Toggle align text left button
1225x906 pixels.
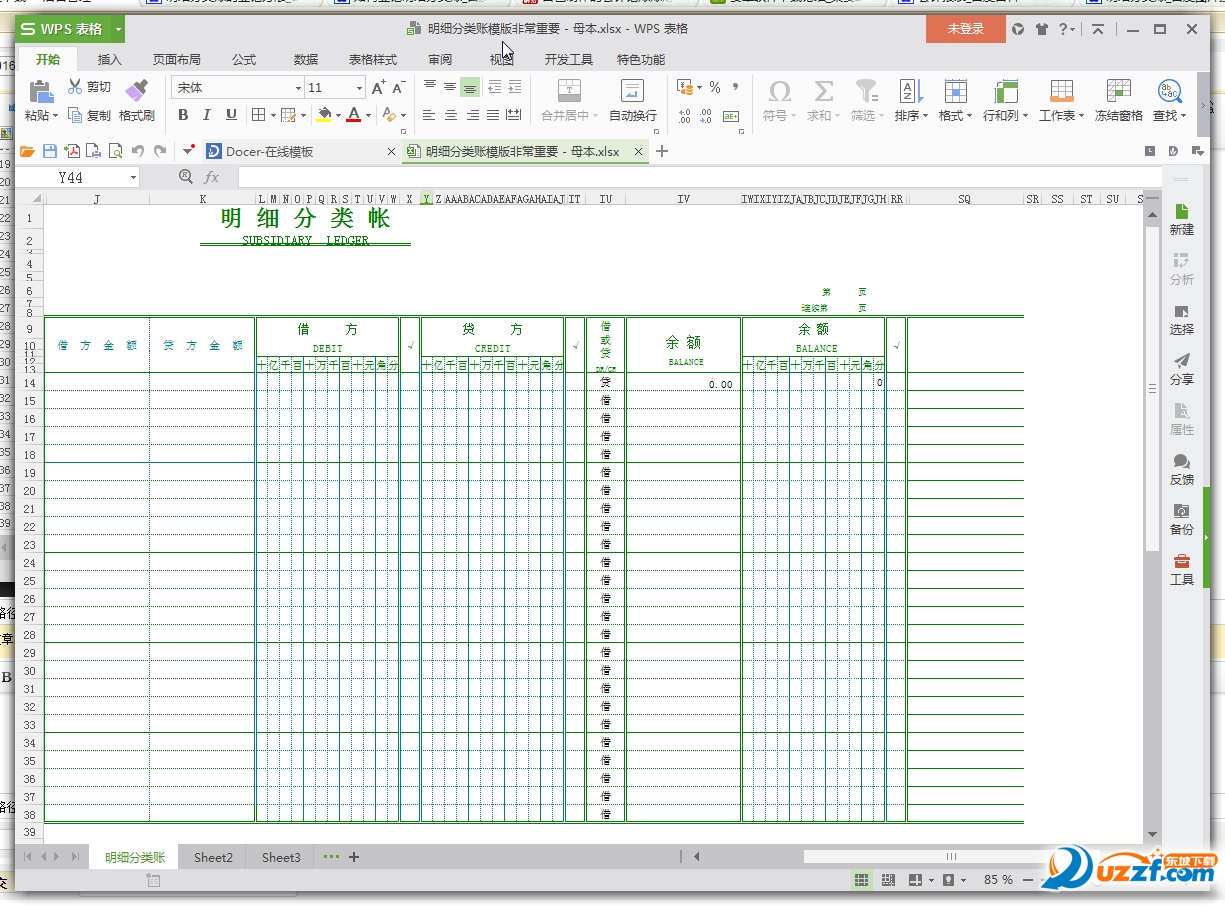[x=430, y=115]
